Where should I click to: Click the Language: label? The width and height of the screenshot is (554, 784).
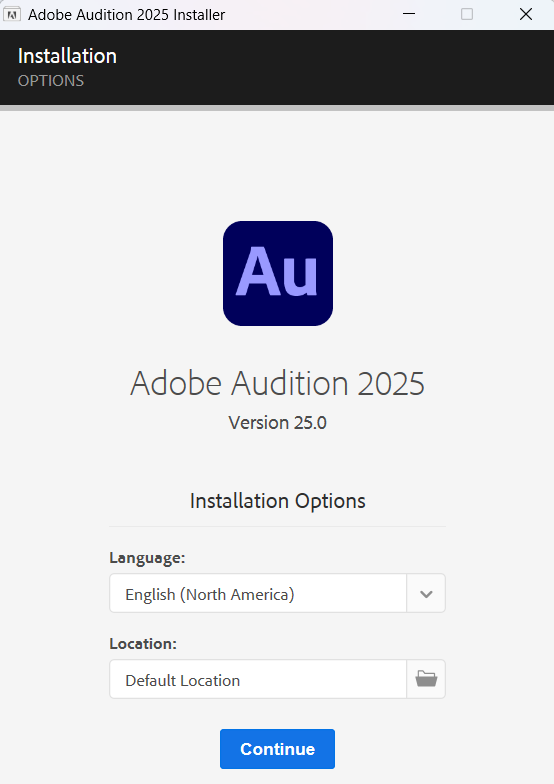pyautogui.click(x=147, y=558)
